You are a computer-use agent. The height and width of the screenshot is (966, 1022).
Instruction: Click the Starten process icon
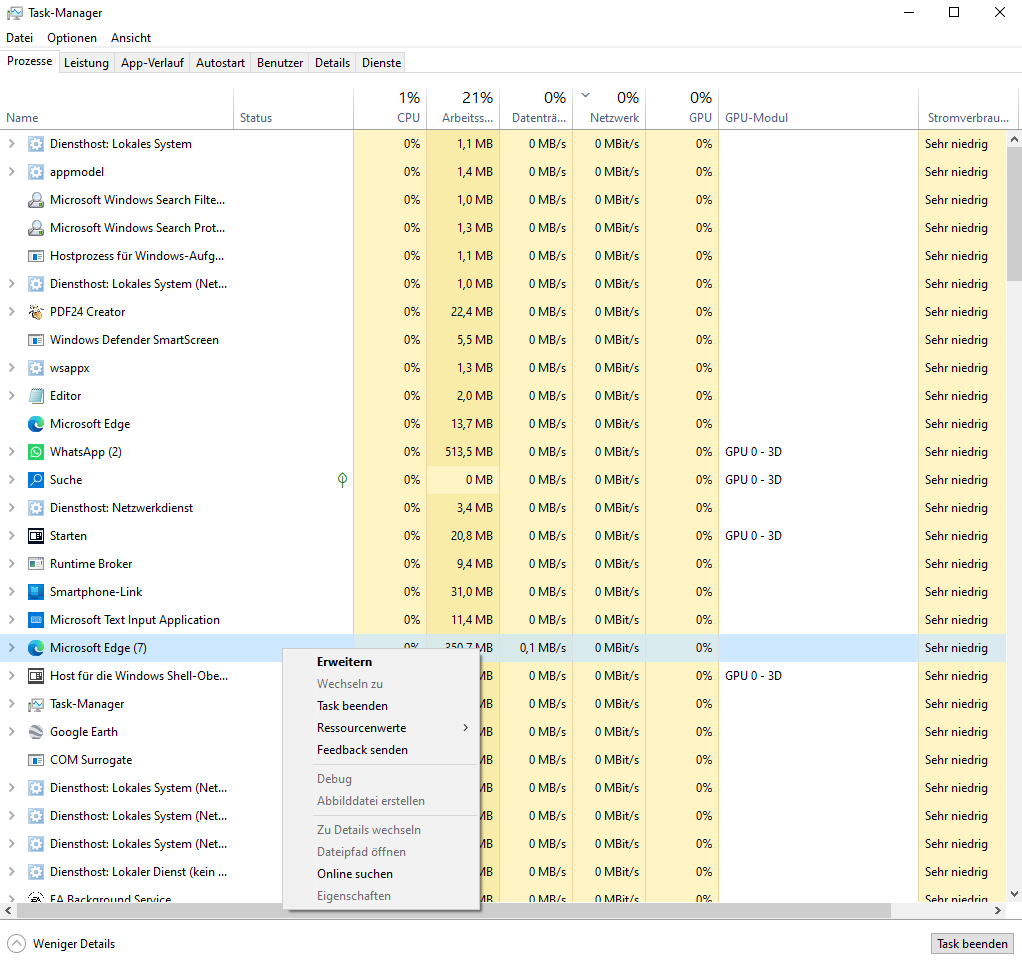point(36,536)
